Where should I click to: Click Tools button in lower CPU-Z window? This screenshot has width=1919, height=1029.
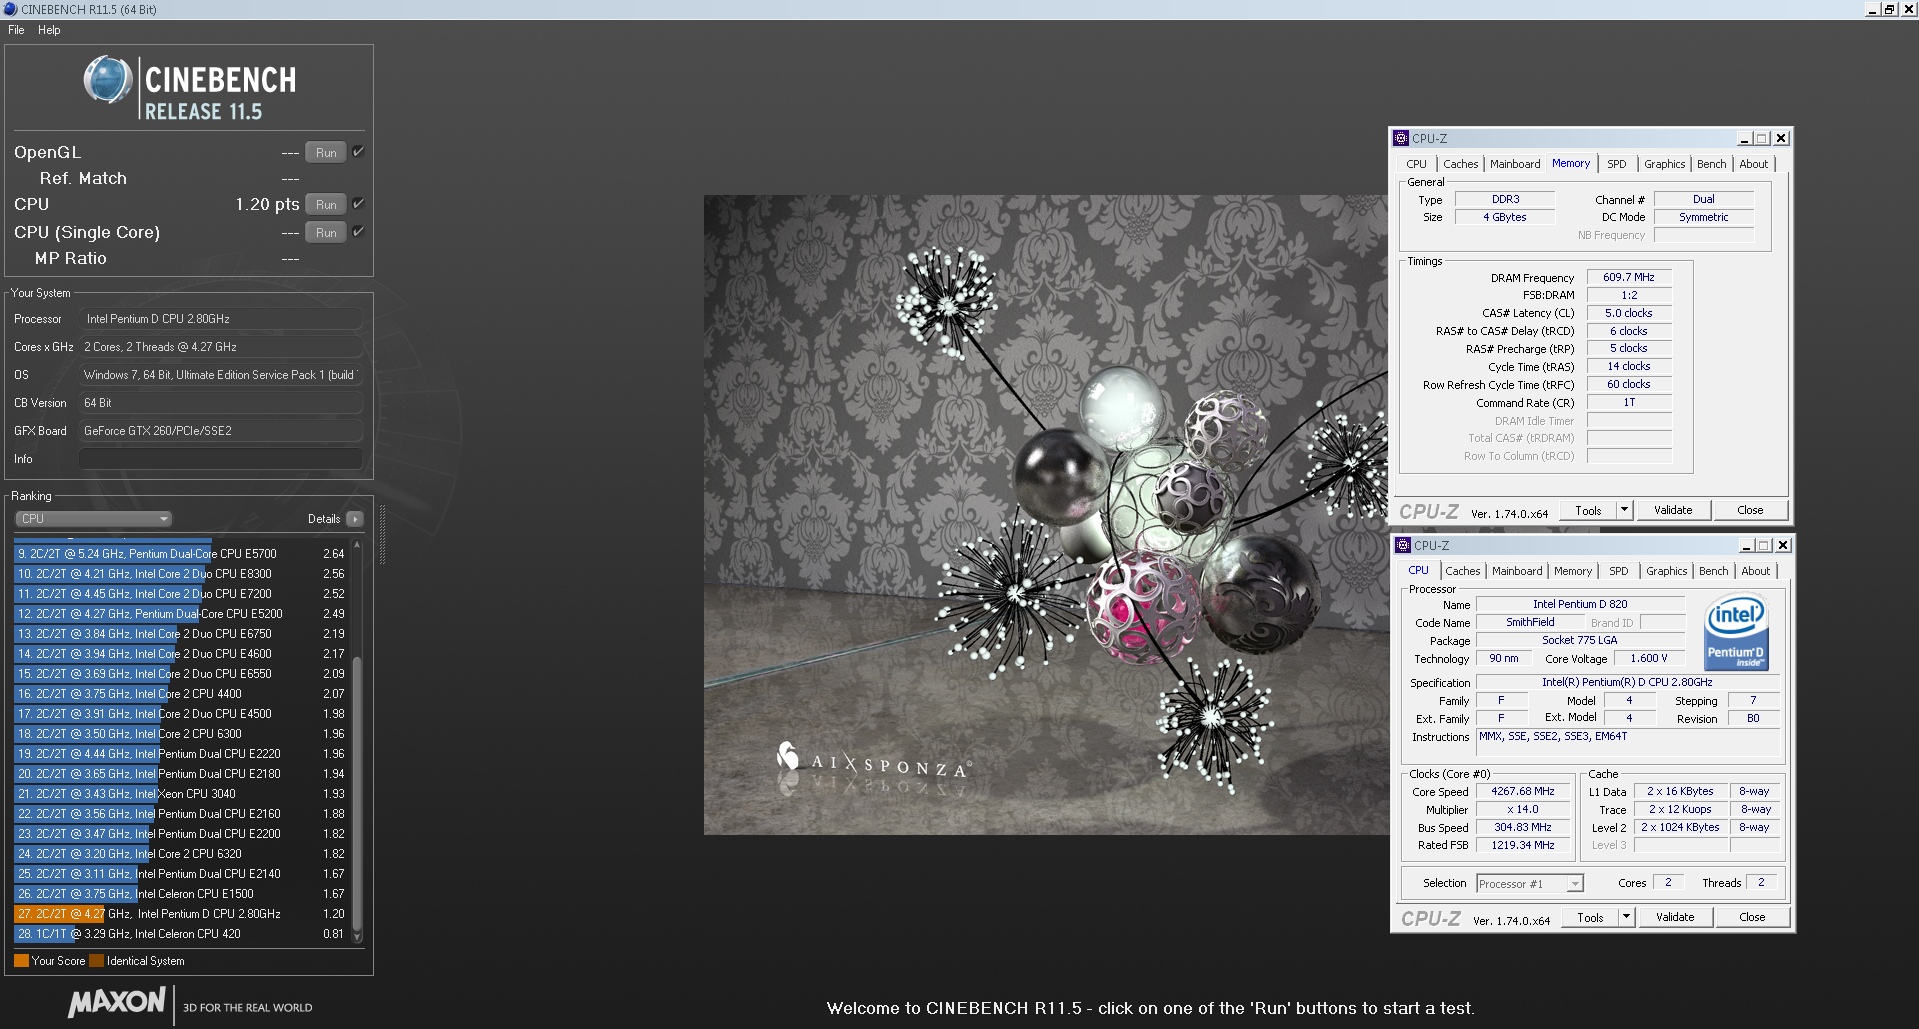tap(1590, 918)
